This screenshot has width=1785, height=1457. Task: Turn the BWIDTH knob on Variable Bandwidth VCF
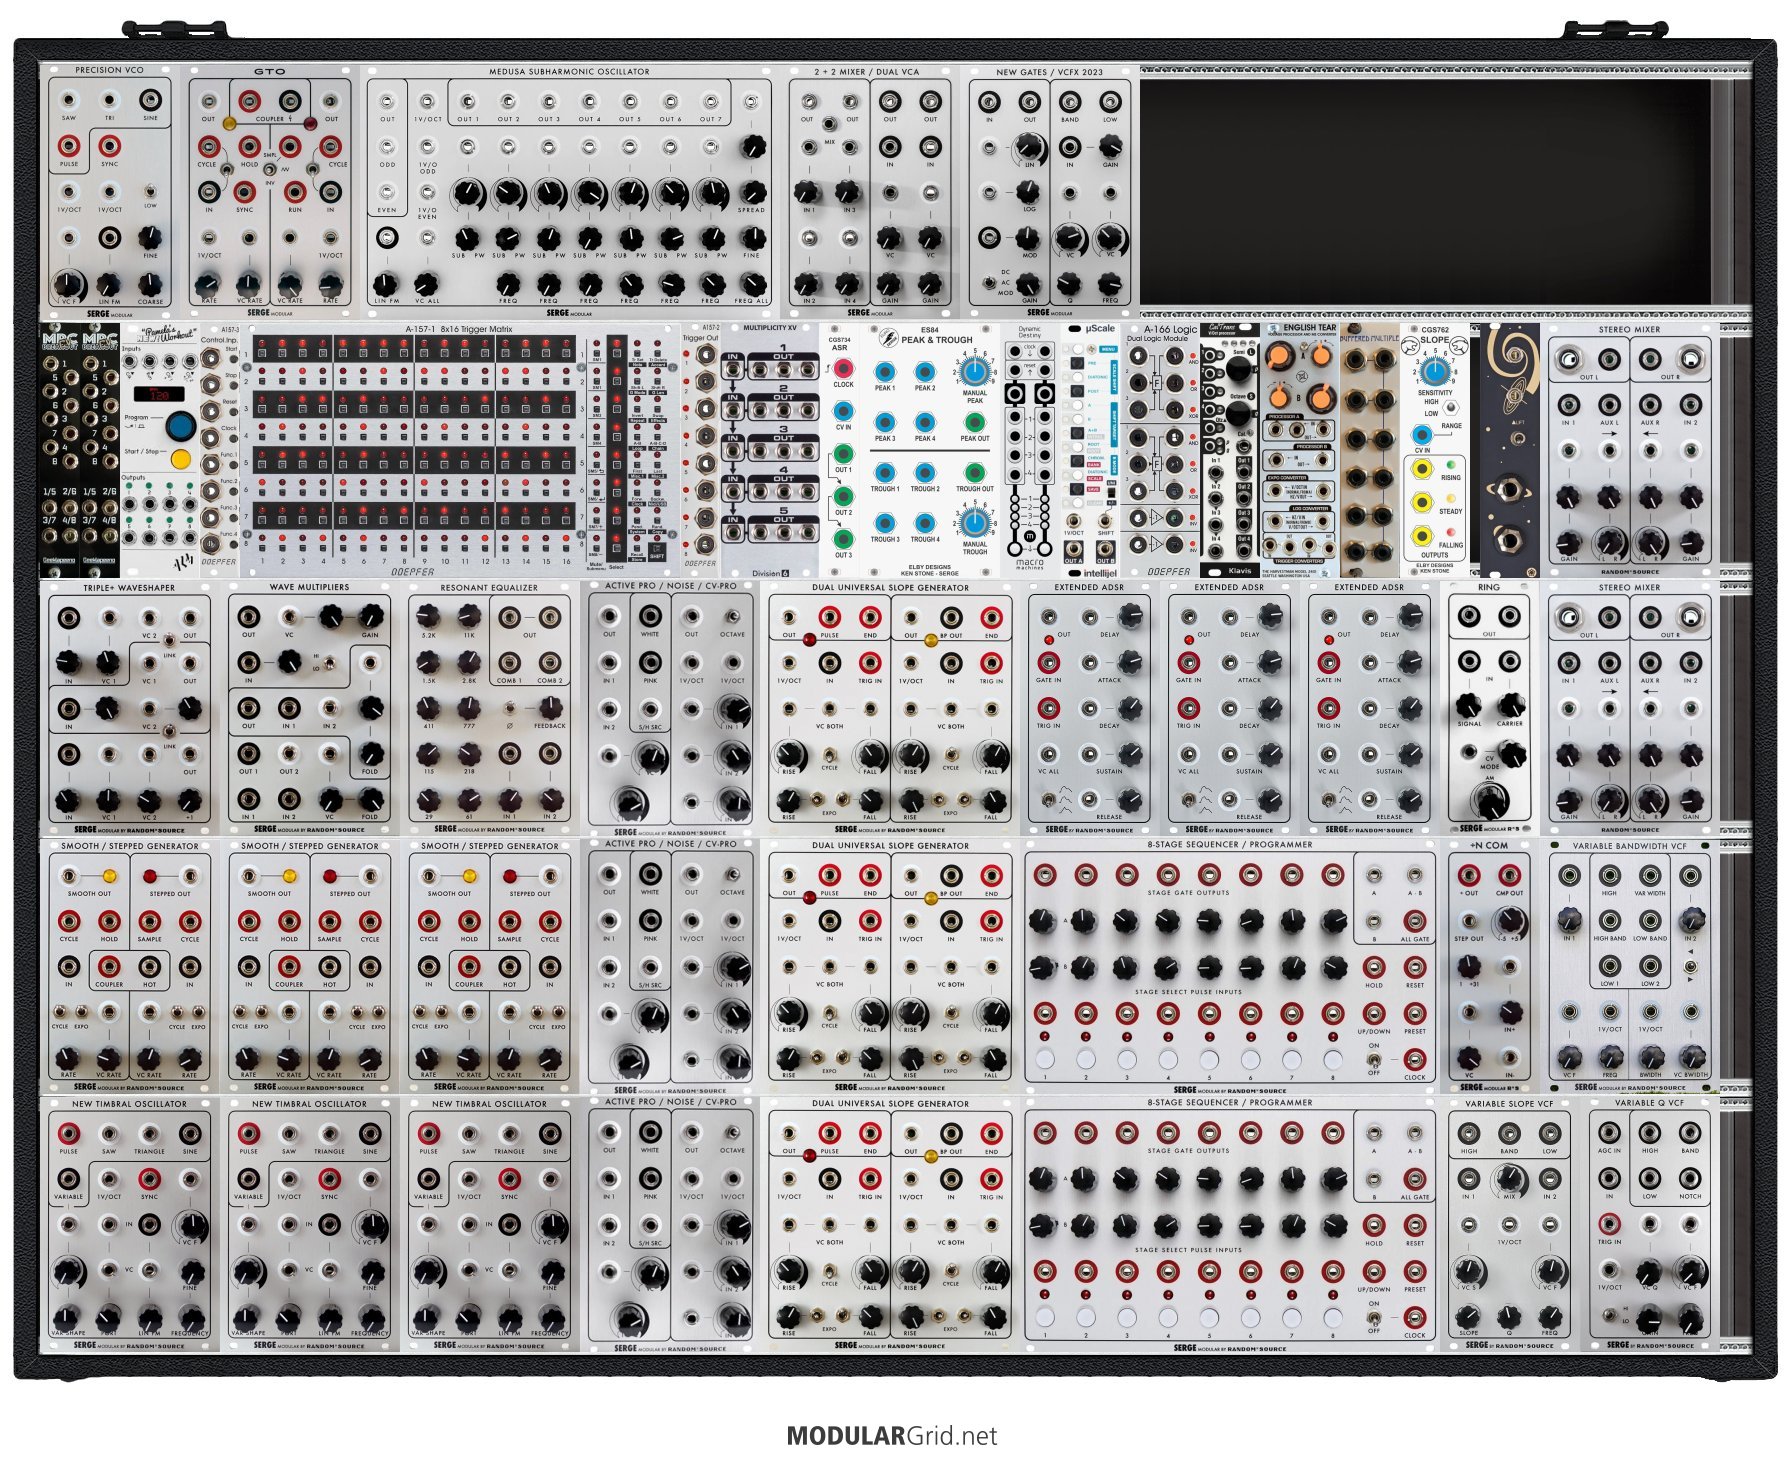[x=1650, y=1057]
